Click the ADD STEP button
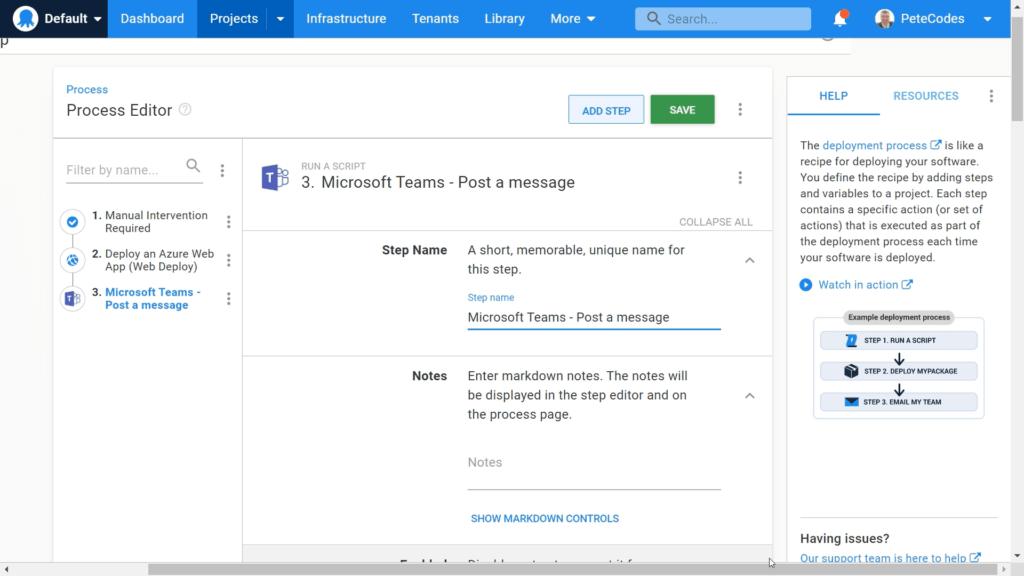The width and height of the screenshot is (1024, 576). 606,110
